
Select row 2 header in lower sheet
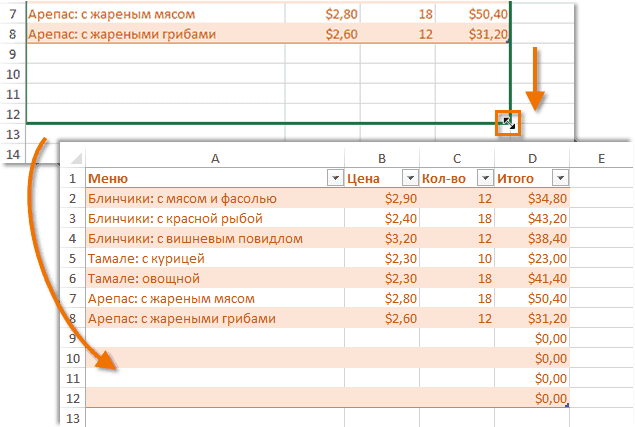point(72,199)
